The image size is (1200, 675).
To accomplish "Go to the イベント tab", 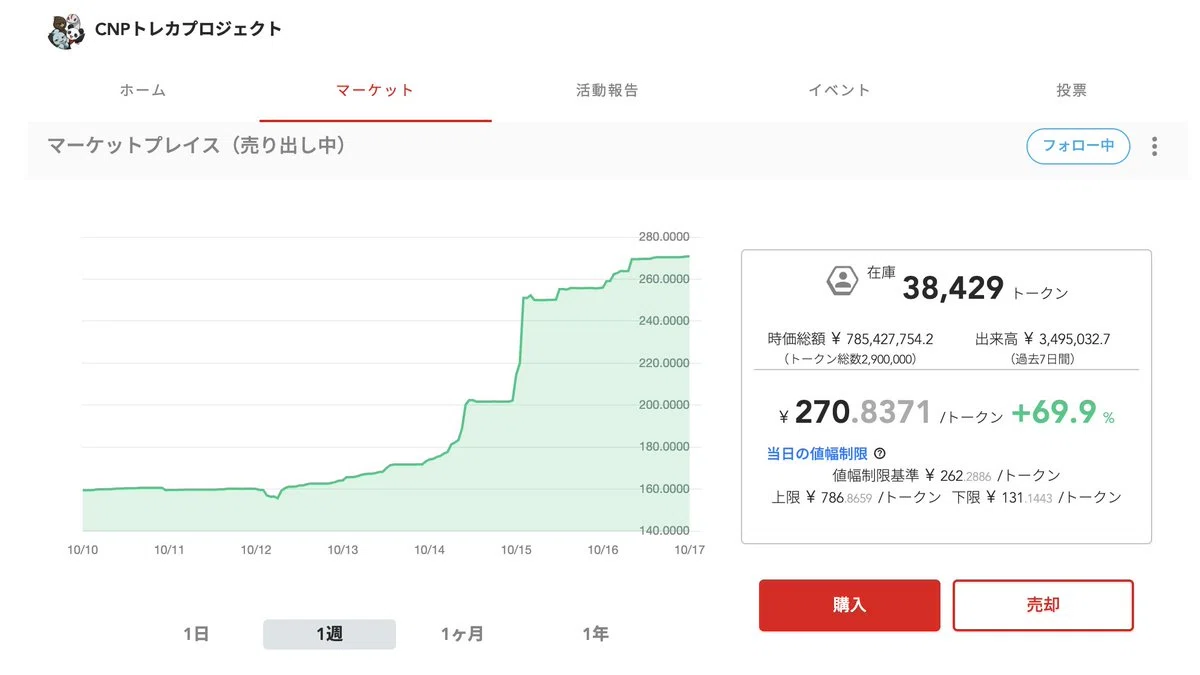I will click(x=839, y=90).
